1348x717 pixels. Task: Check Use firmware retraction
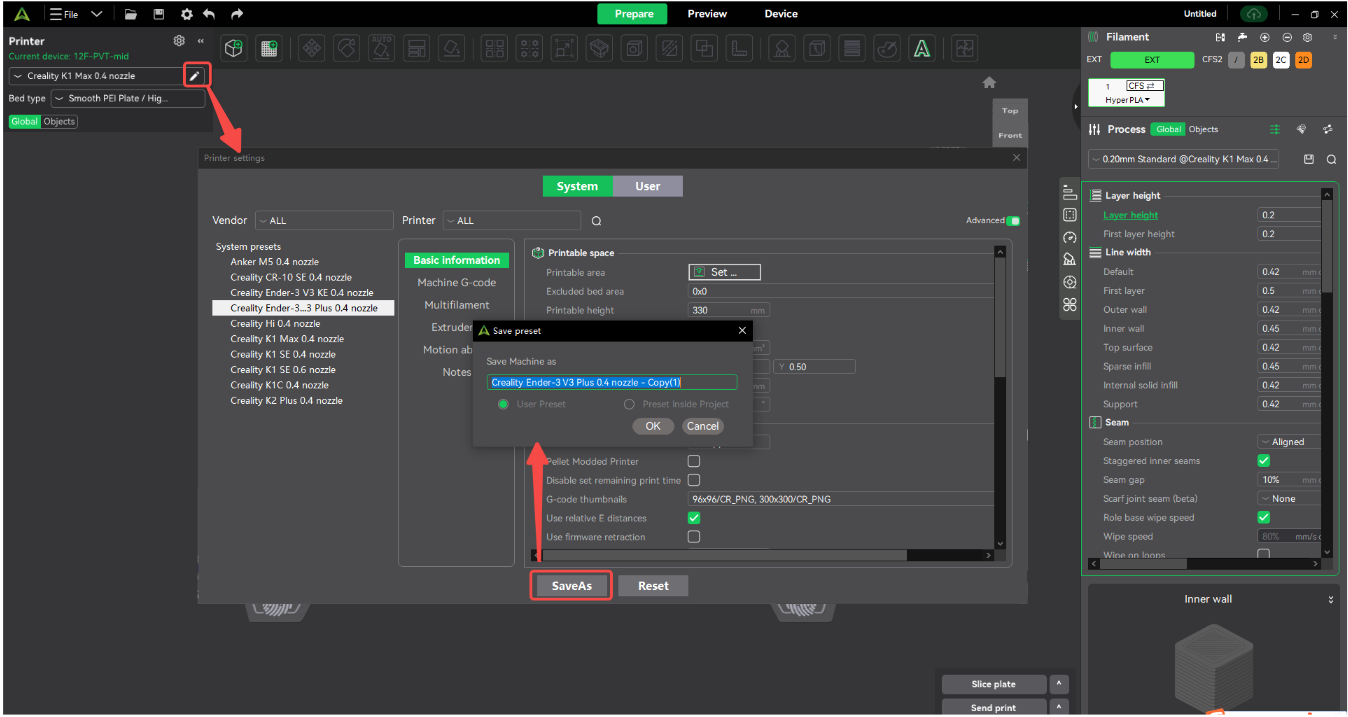click(x=694, y=537)
